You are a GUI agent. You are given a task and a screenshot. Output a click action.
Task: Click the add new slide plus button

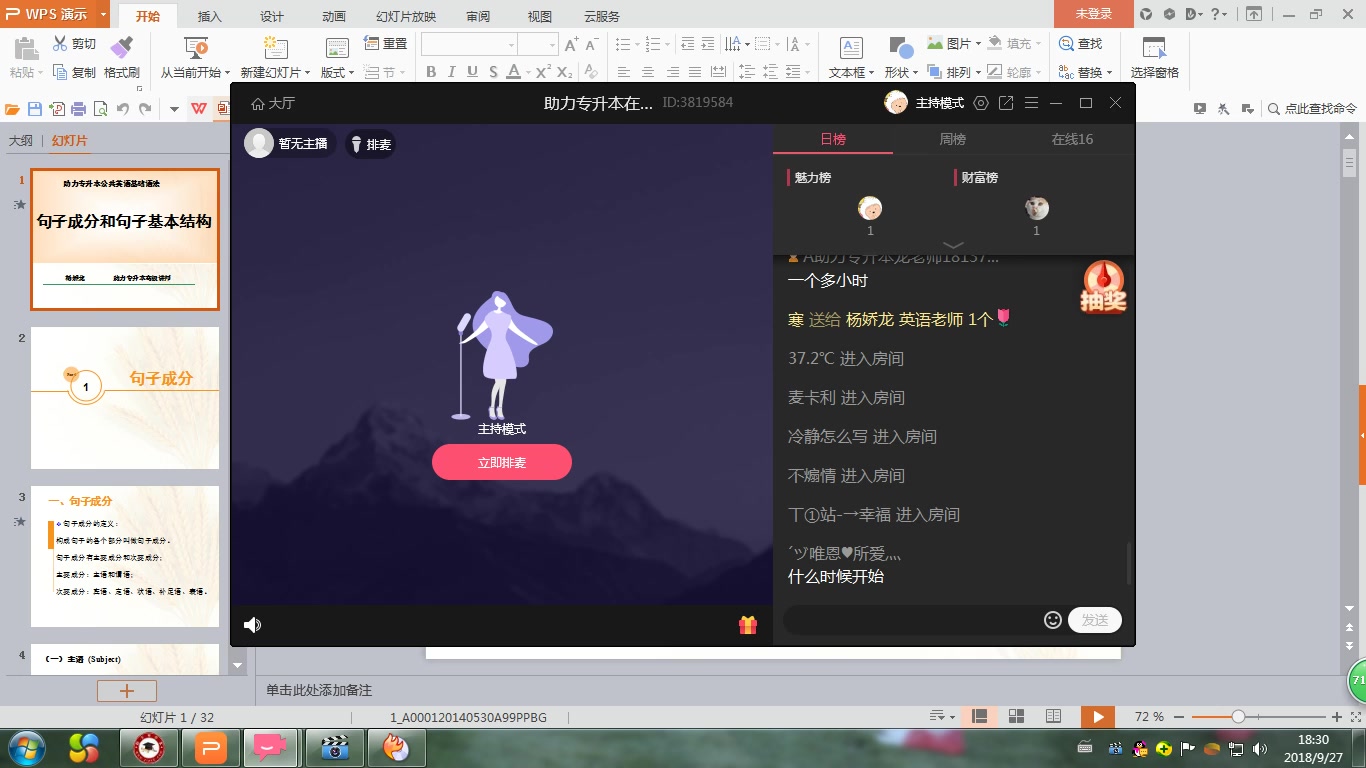pyautogui.click(x=127, y=691)
